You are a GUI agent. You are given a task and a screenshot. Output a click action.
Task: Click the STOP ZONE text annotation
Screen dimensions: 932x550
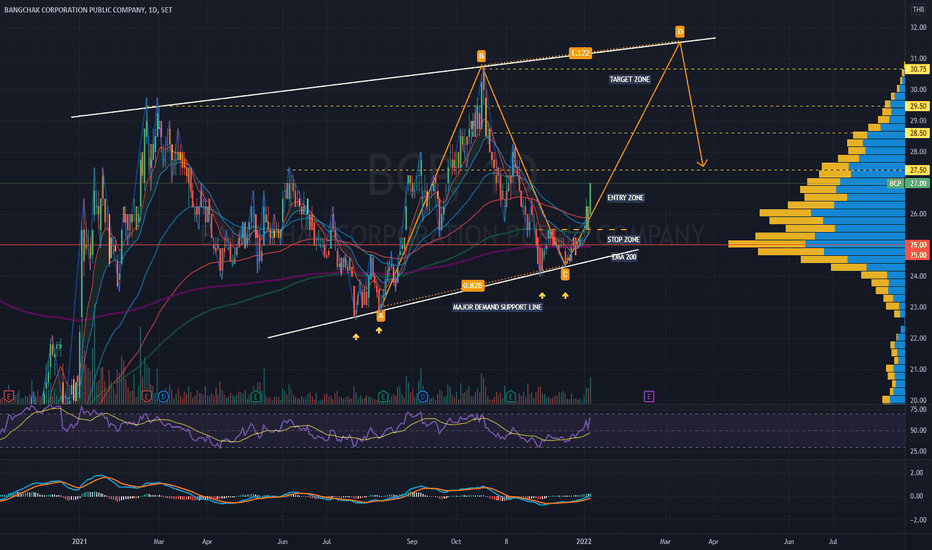click(624, 239)
